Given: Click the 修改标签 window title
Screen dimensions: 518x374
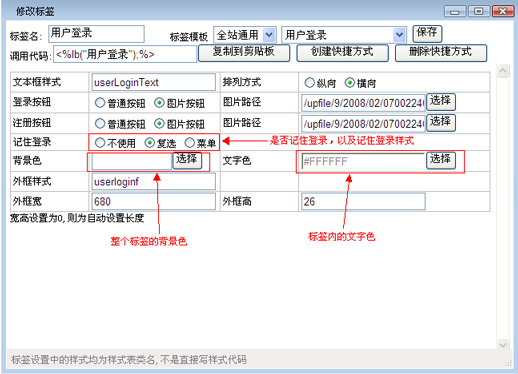Looking at the screenshot, I should [35, 12].
